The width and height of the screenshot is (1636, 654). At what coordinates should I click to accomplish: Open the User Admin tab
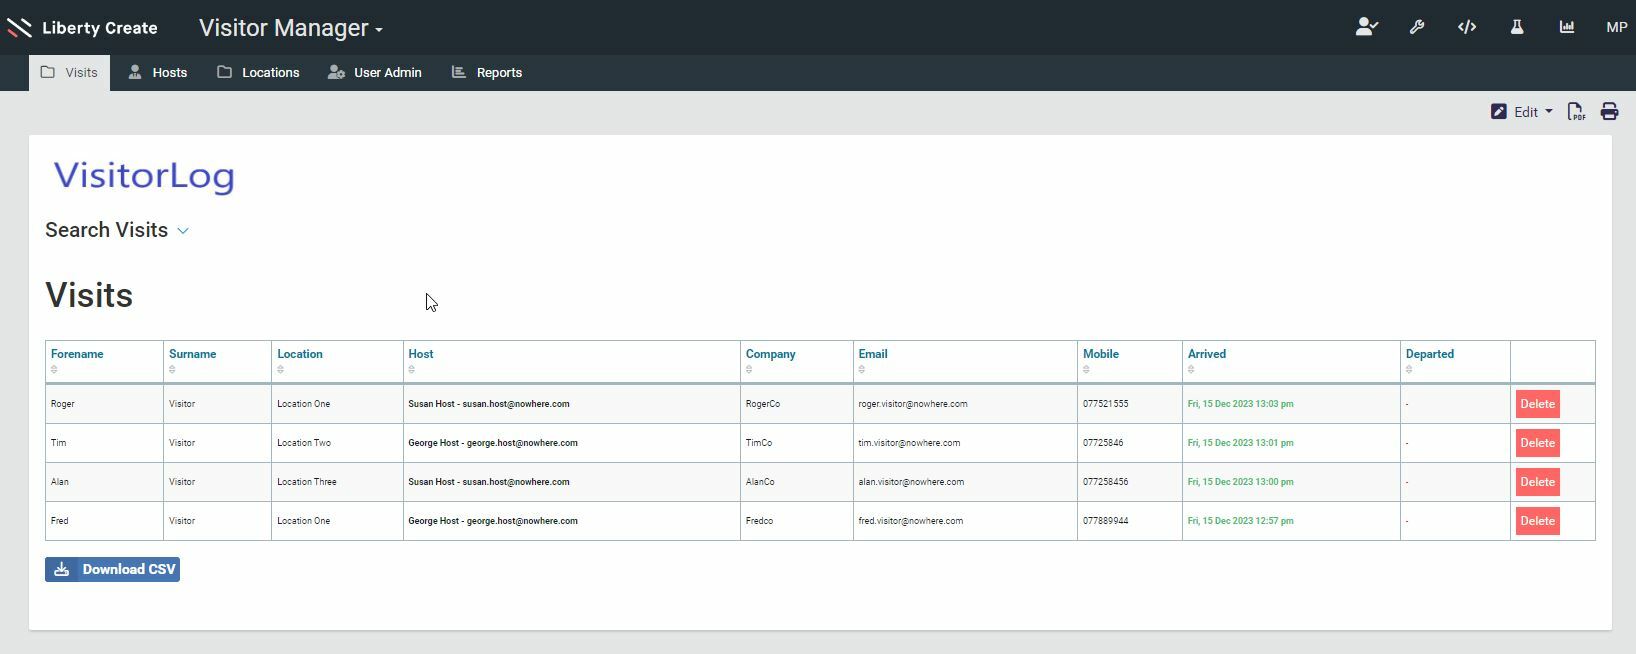(375, 73)
